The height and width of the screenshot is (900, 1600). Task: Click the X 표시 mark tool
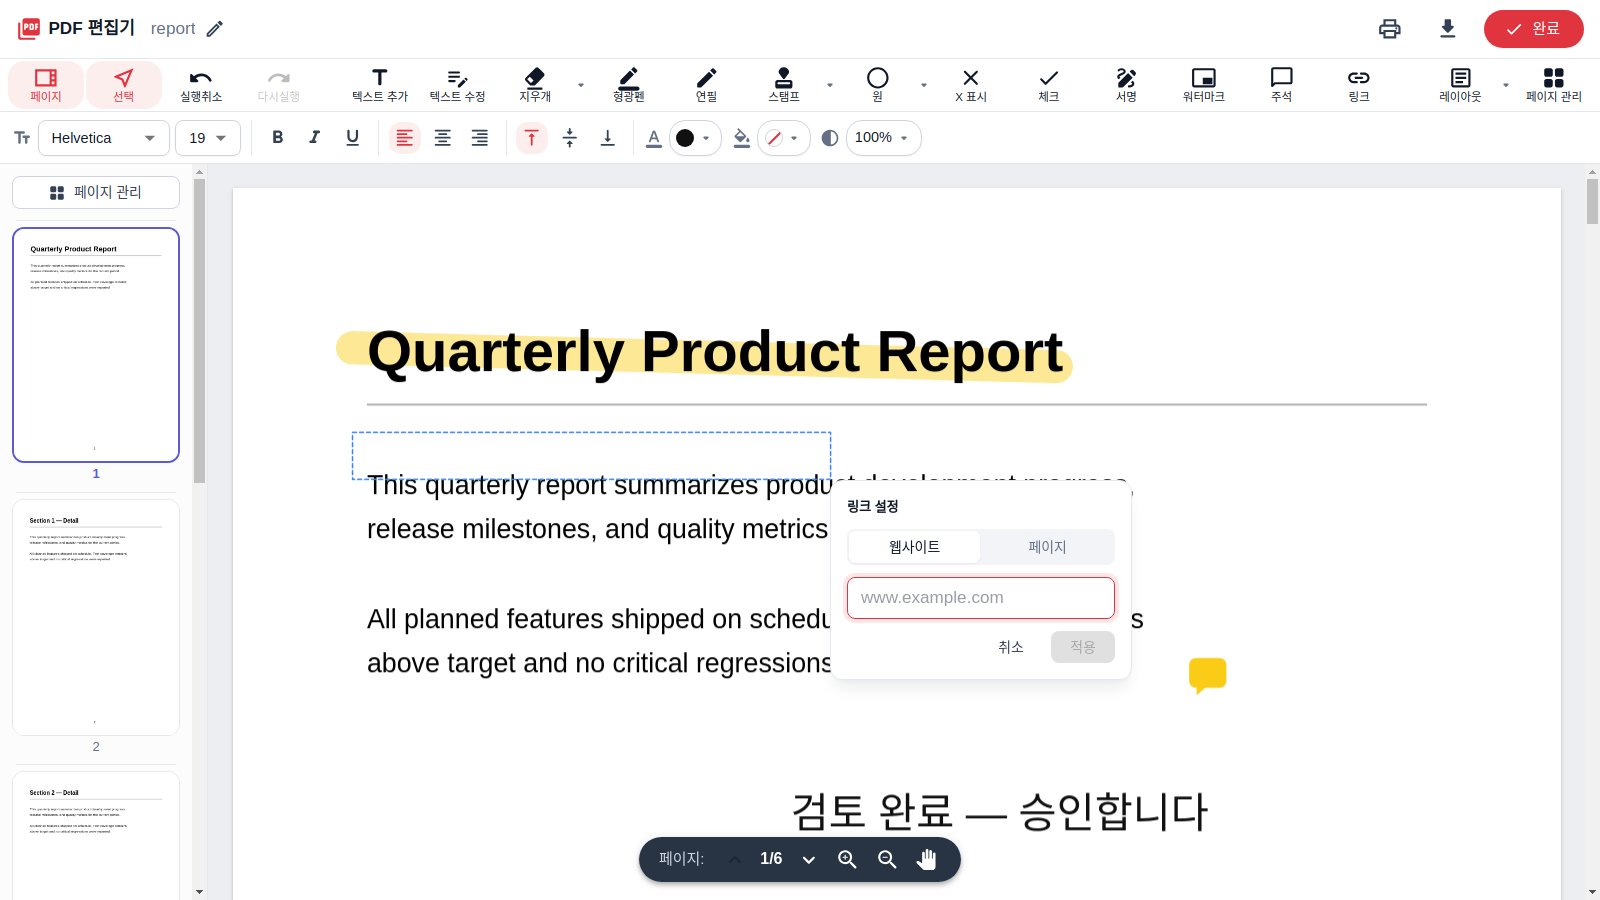[x=971, y=84]
